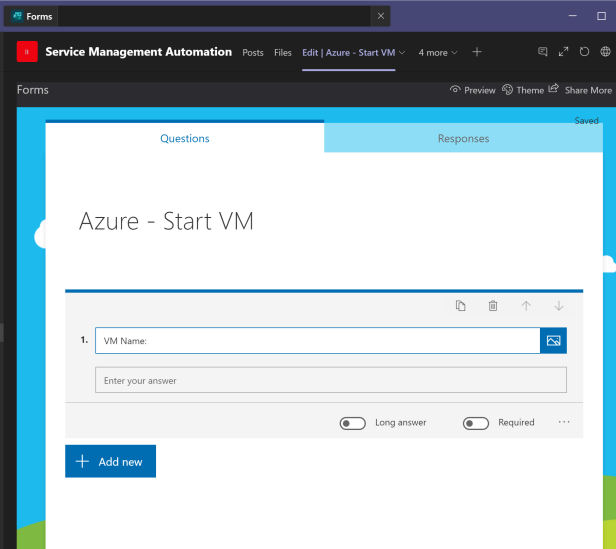This screenshot has width=616, height=549.
Task: Open more question options with the ellipsis
Action: pyautogui.click(x=564, y=422)
